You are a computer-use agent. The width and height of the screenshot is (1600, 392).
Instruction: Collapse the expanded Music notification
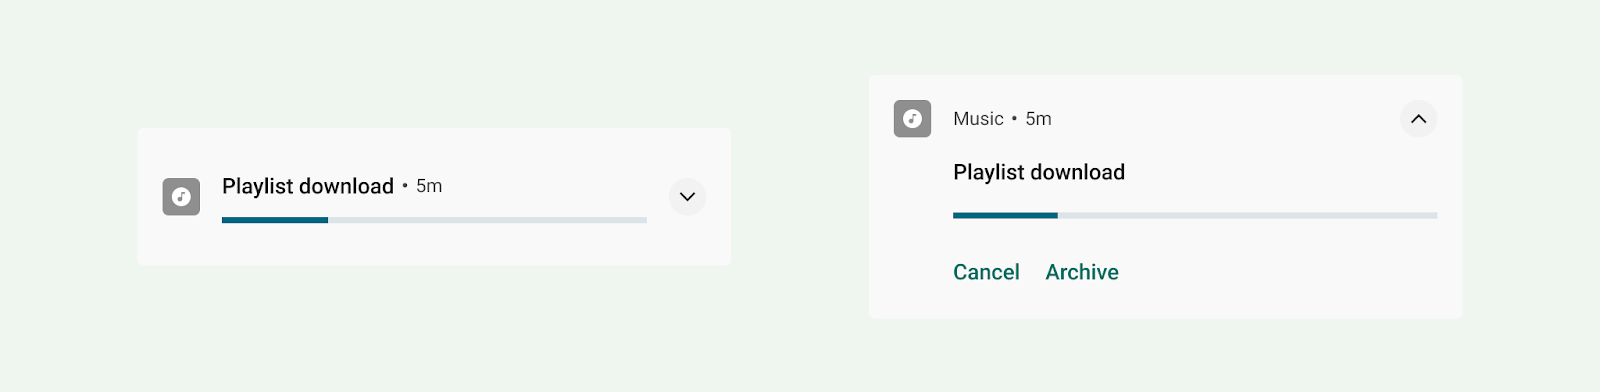(1418, 119)
